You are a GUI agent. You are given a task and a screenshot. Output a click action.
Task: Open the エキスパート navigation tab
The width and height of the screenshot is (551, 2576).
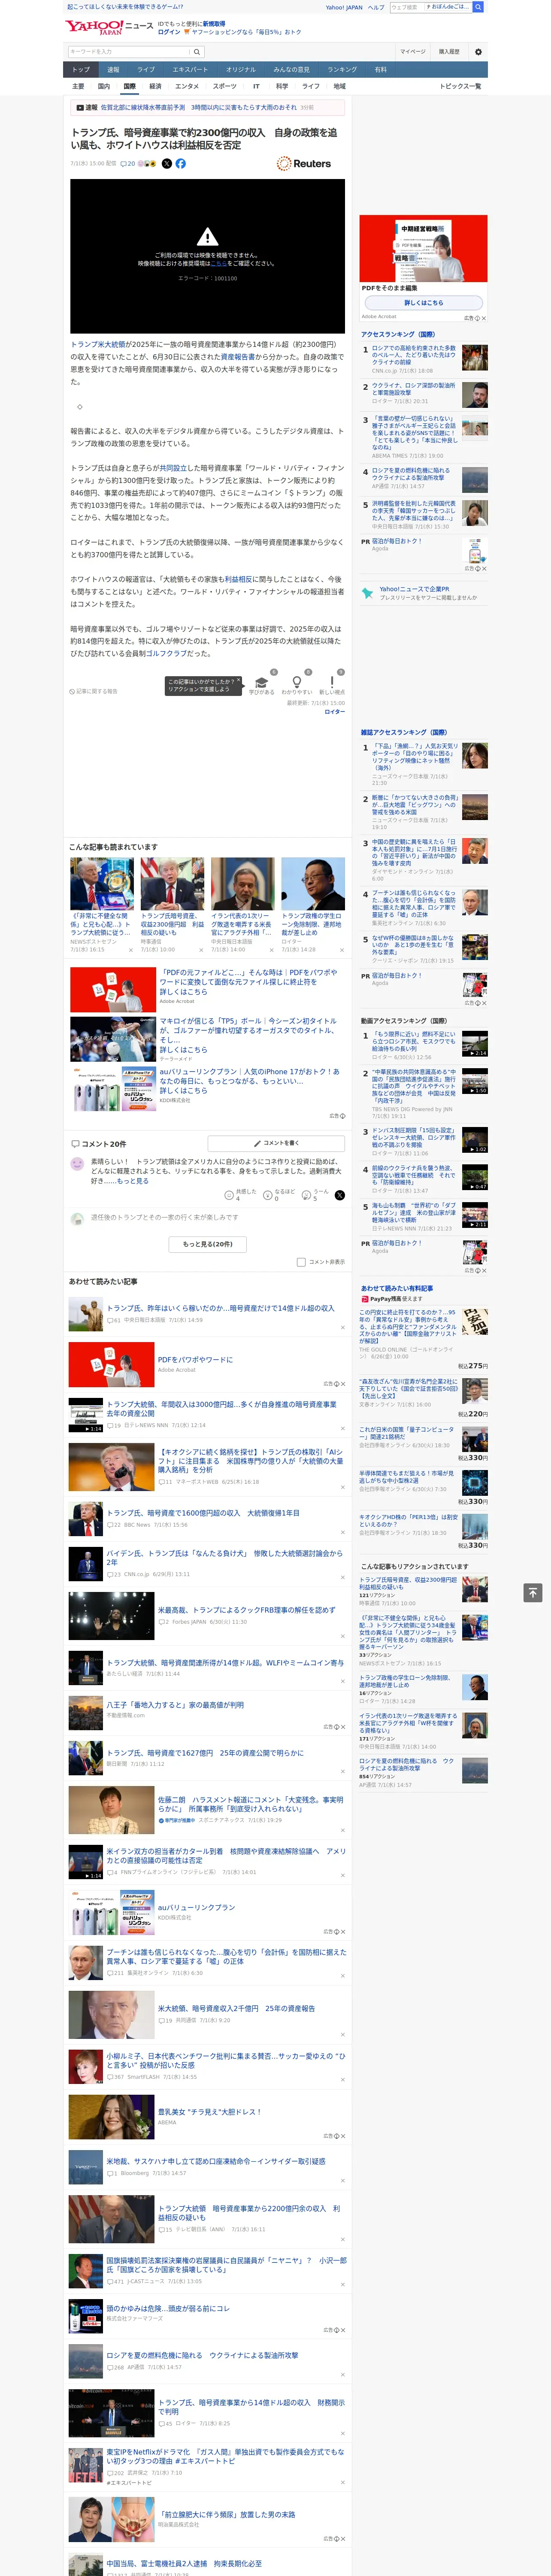click(190, 69)
